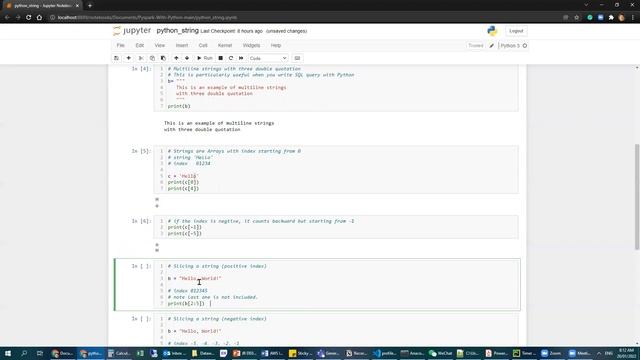Reload the page with the refresh icon
Viewport: 640px width, 360px height.
point(29,18)
